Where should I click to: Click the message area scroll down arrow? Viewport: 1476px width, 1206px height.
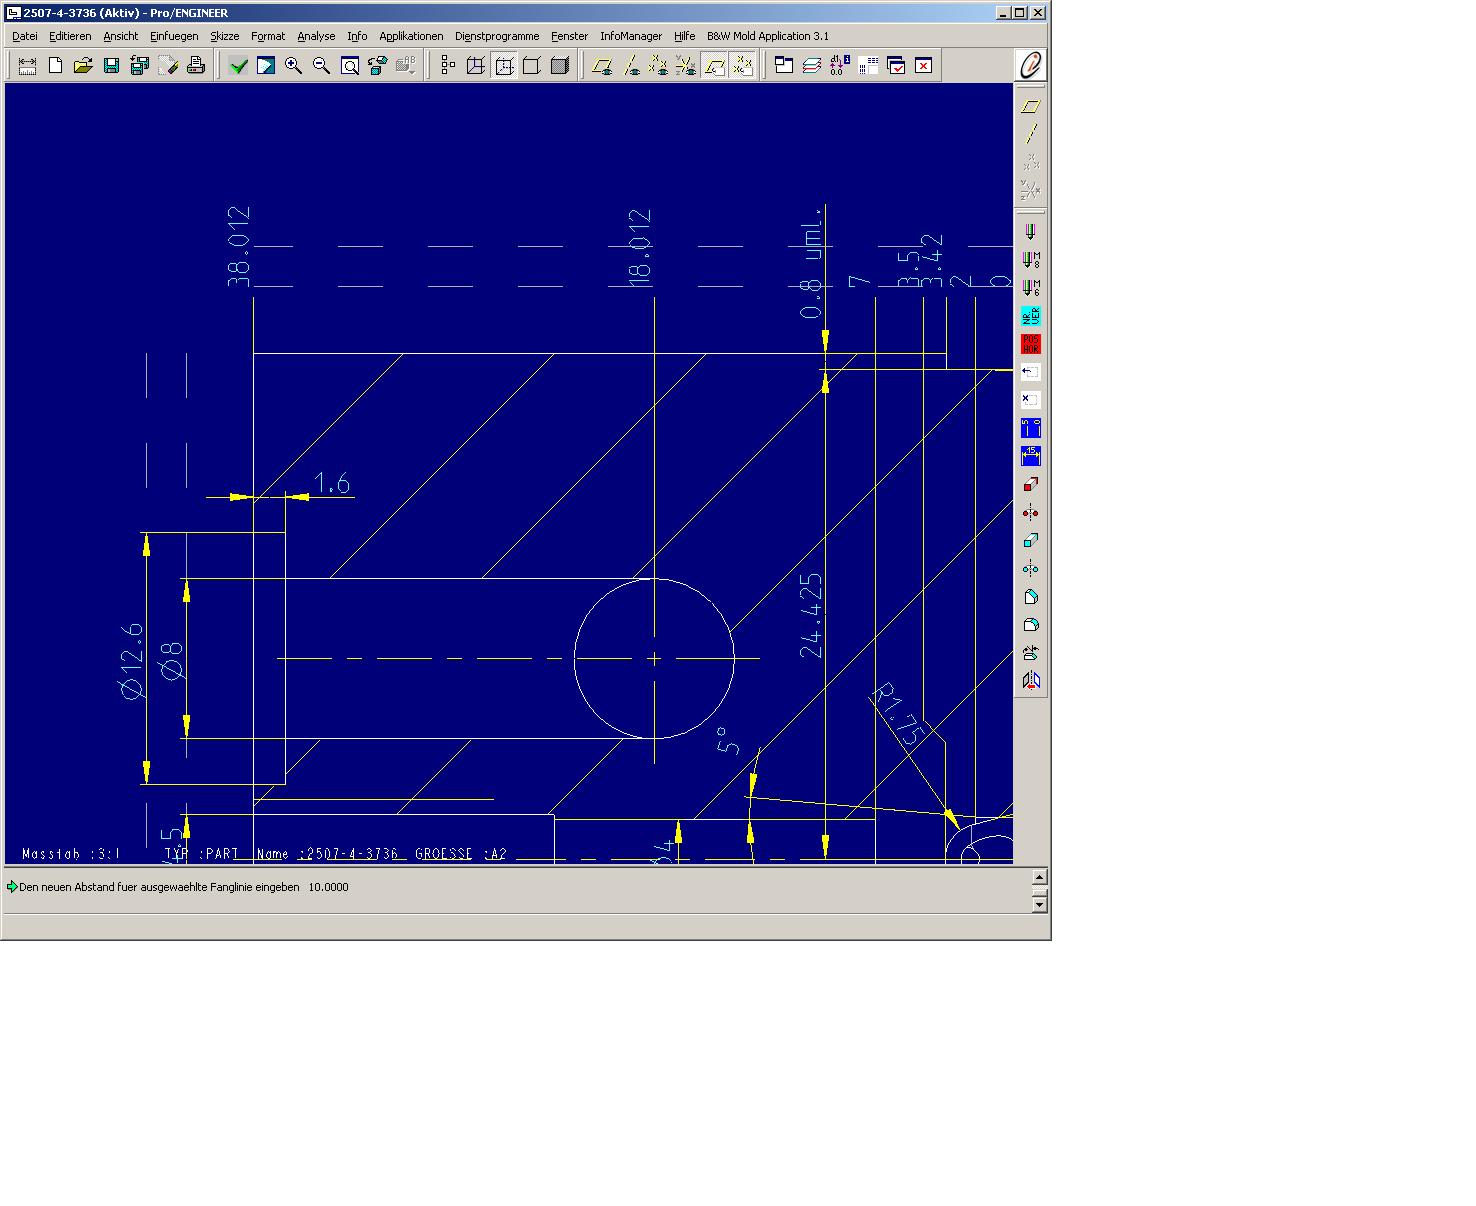pos(1039,905)
